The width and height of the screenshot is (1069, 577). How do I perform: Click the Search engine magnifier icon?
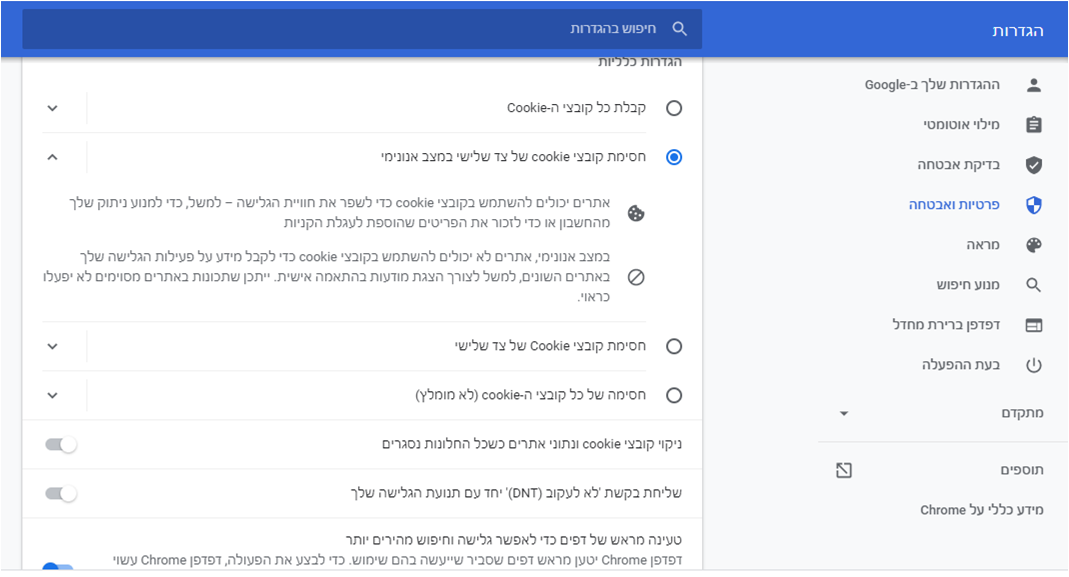(x=1034, y=285)
